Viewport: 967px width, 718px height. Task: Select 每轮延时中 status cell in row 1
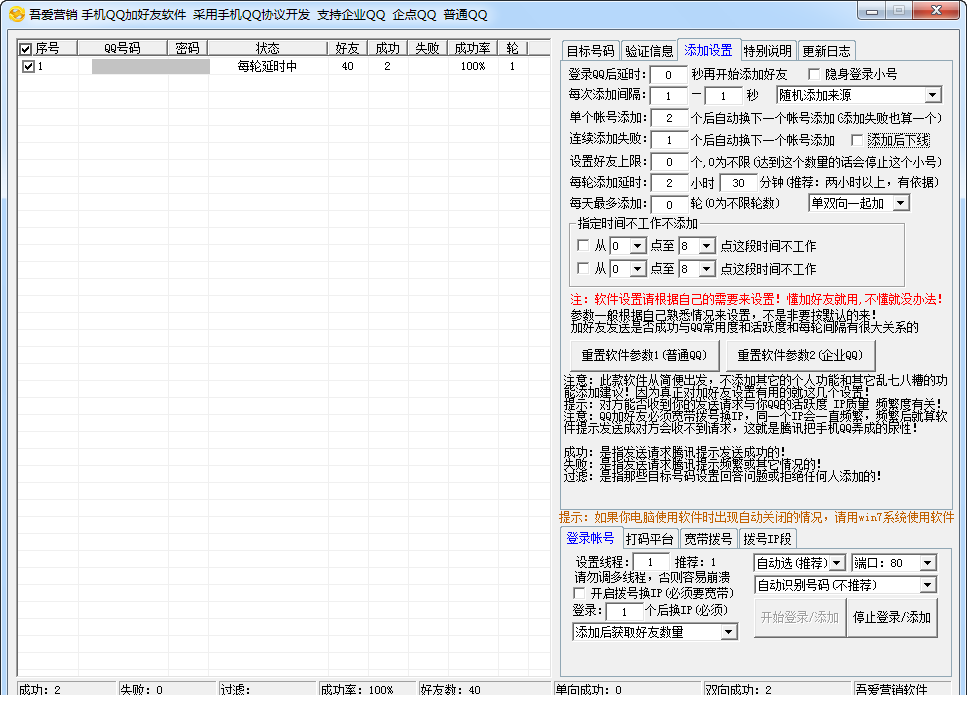[x=268, y=66]
